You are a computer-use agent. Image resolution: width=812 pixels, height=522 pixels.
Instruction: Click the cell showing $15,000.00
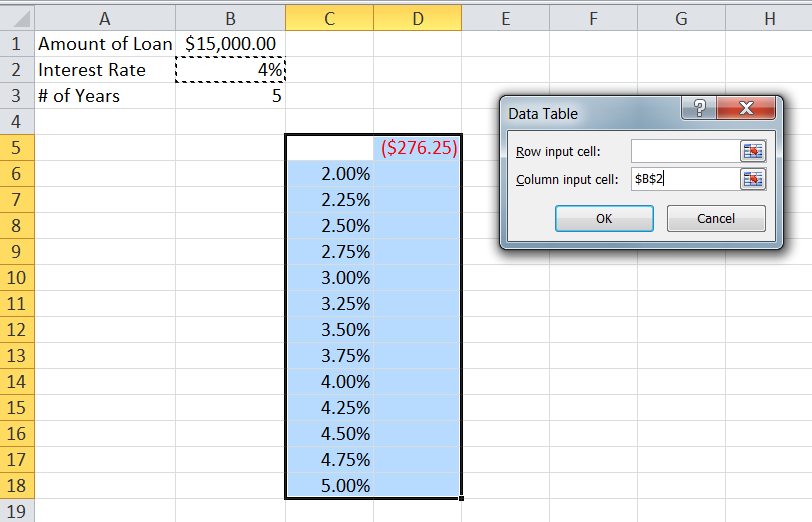point(230,44)
